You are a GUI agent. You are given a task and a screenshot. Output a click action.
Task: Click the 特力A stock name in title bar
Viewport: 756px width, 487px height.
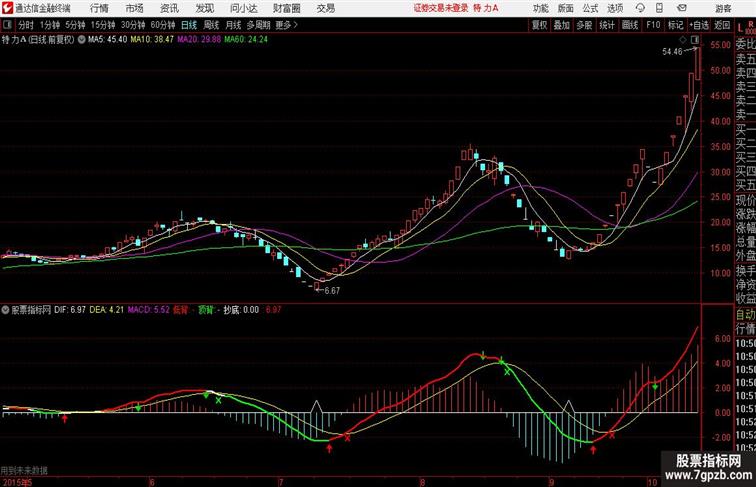(x=486, y=8)
